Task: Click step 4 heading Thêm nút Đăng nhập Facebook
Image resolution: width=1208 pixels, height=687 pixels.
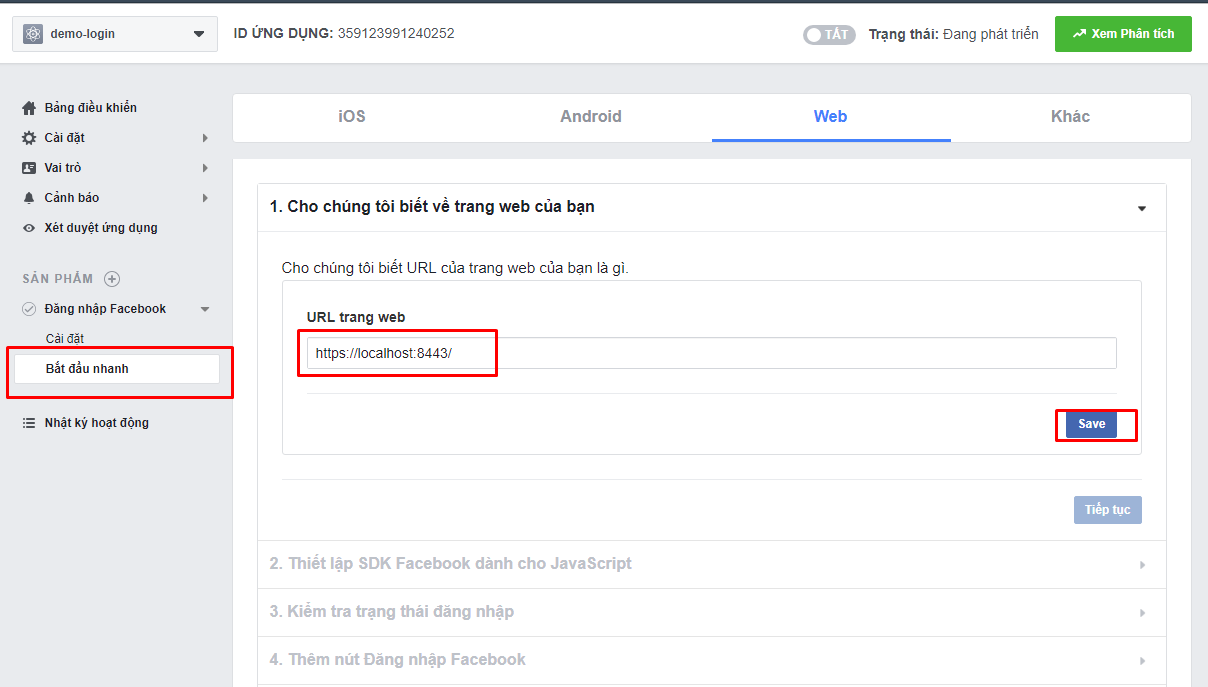Action: 398,659
